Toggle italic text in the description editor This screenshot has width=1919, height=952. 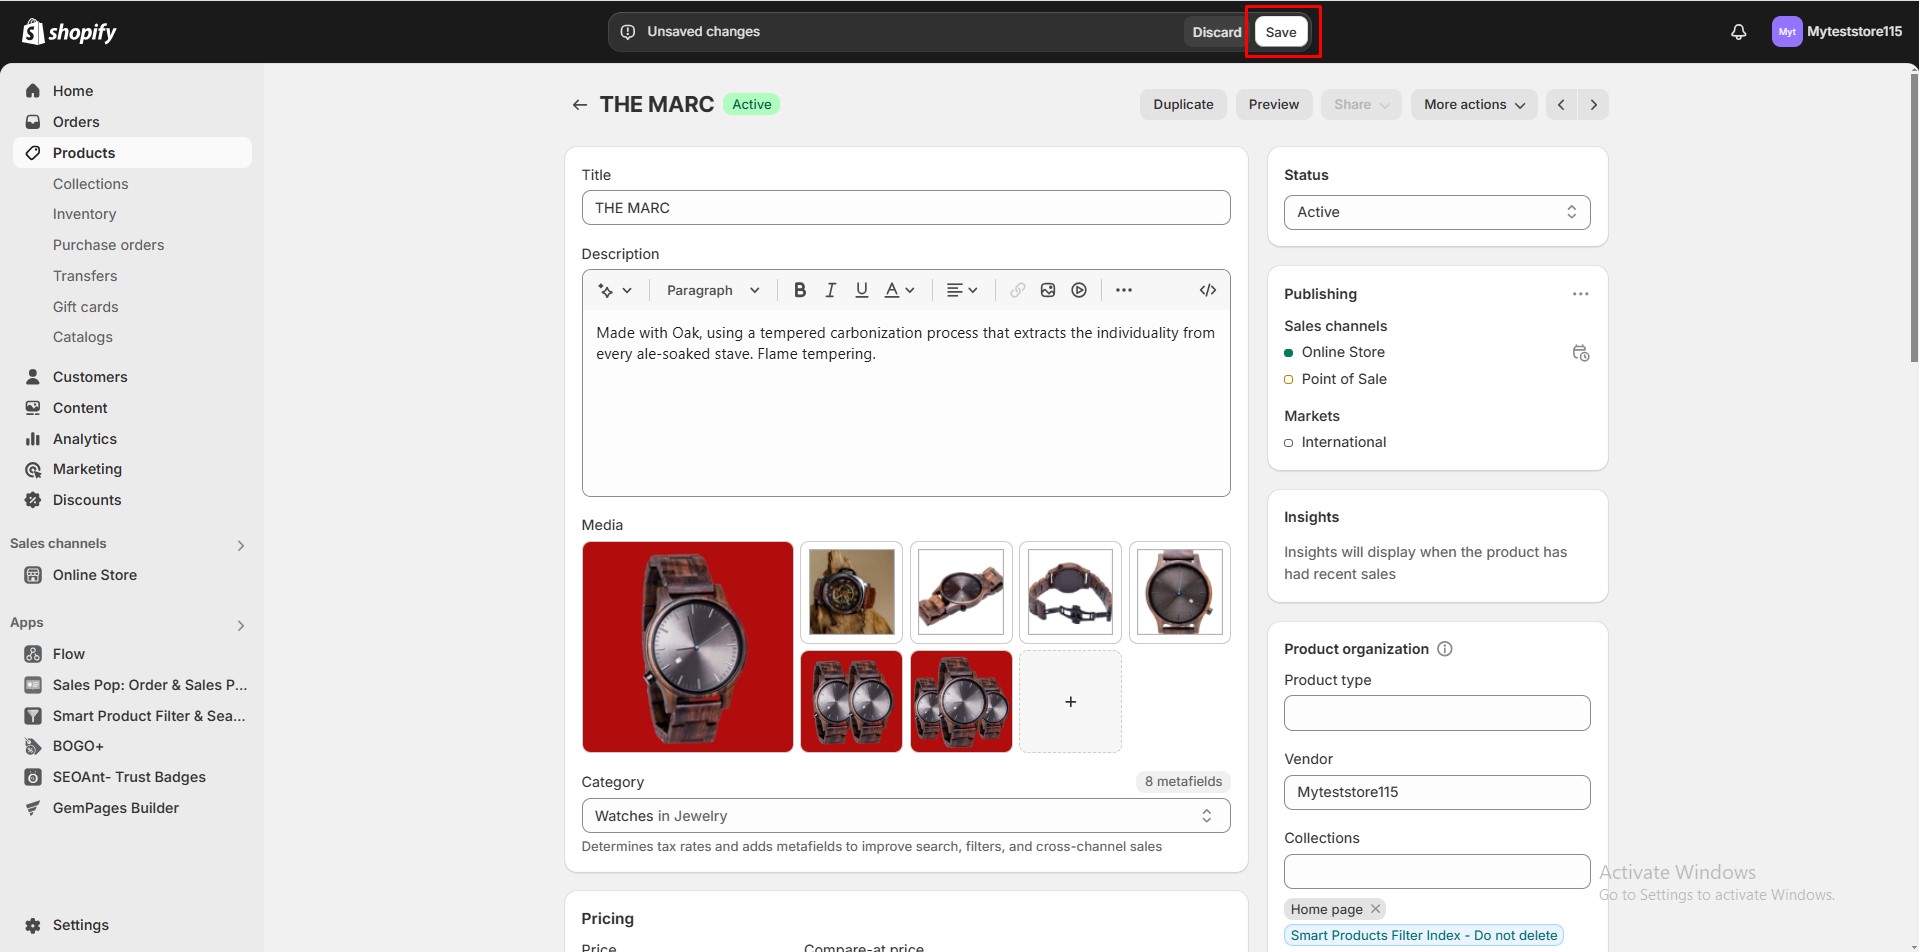pyautogui.click(x=830, y=290)
